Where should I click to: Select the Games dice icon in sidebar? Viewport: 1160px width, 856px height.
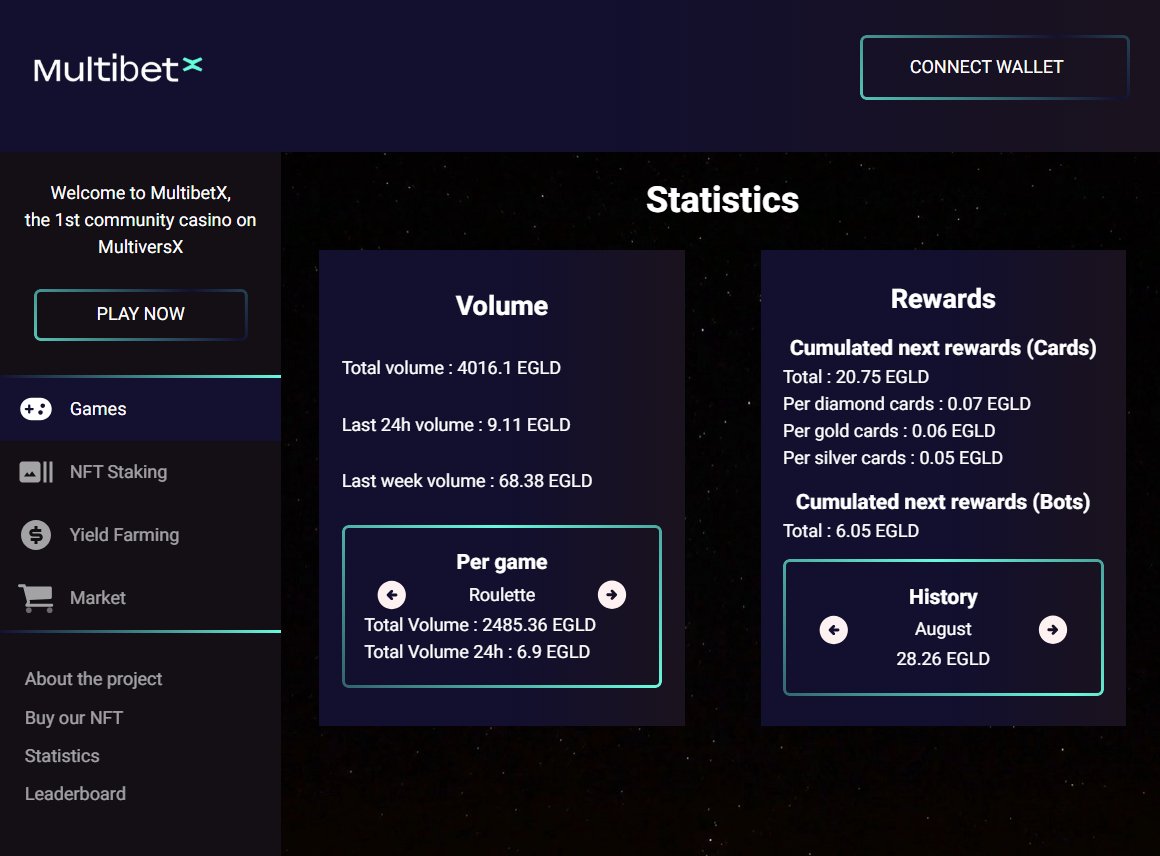[35, 409]
